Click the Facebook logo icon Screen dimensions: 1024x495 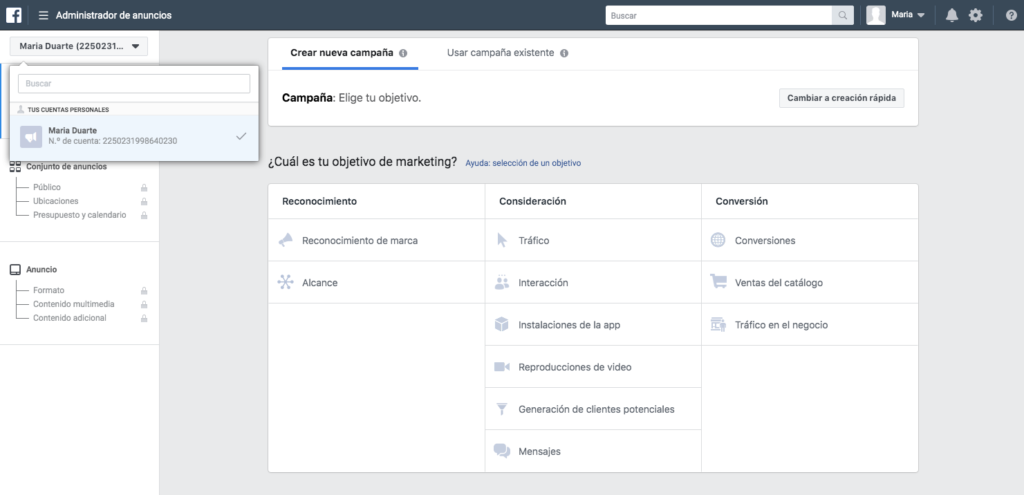coord(14,15)
